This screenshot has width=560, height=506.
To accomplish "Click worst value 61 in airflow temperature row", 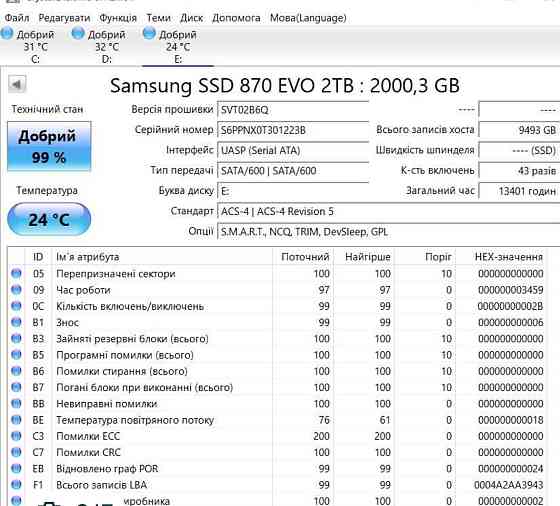I will pos(385,420).
